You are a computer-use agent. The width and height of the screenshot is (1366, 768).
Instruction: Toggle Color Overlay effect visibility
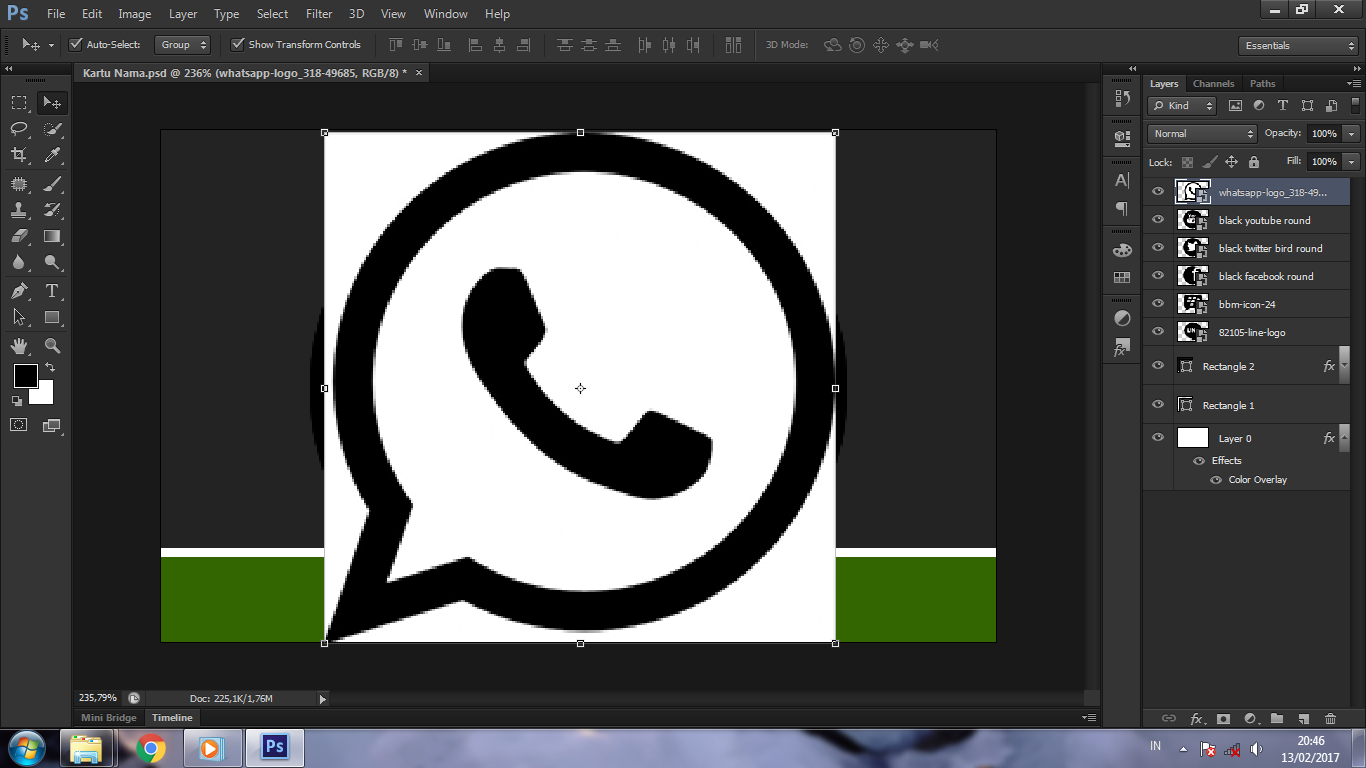(x=1216, y=480)
